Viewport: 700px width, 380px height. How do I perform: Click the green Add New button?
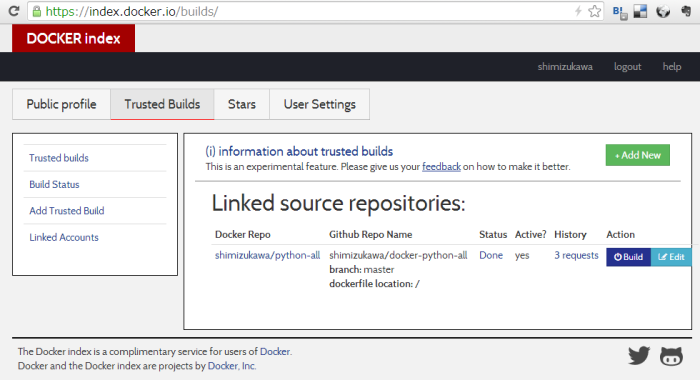(x=638, y=155)
